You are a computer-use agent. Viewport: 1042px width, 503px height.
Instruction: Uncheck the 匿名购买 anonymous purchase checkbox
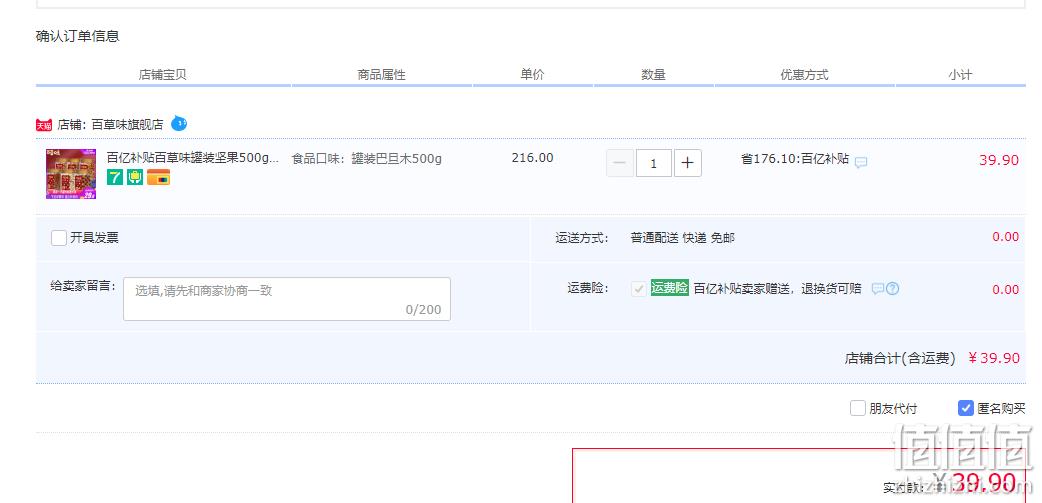[x=966, y=408]
